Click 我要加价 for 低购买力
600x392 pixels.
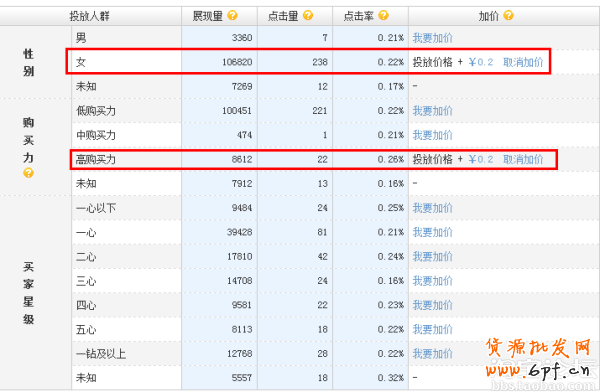432,111
